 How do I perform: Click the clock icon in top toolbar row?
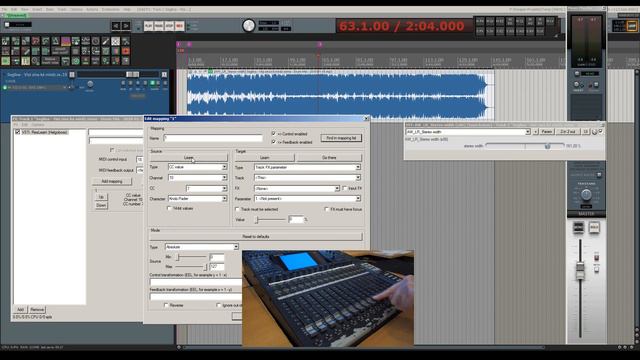click(96, 41)
